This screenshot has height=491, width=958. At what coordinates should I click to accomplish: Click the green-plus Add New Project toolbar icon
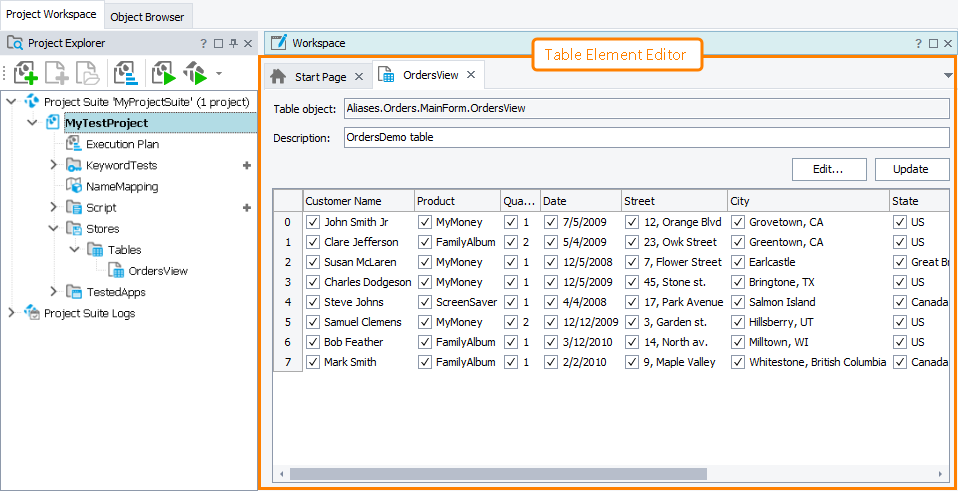[x=25, y=73]
